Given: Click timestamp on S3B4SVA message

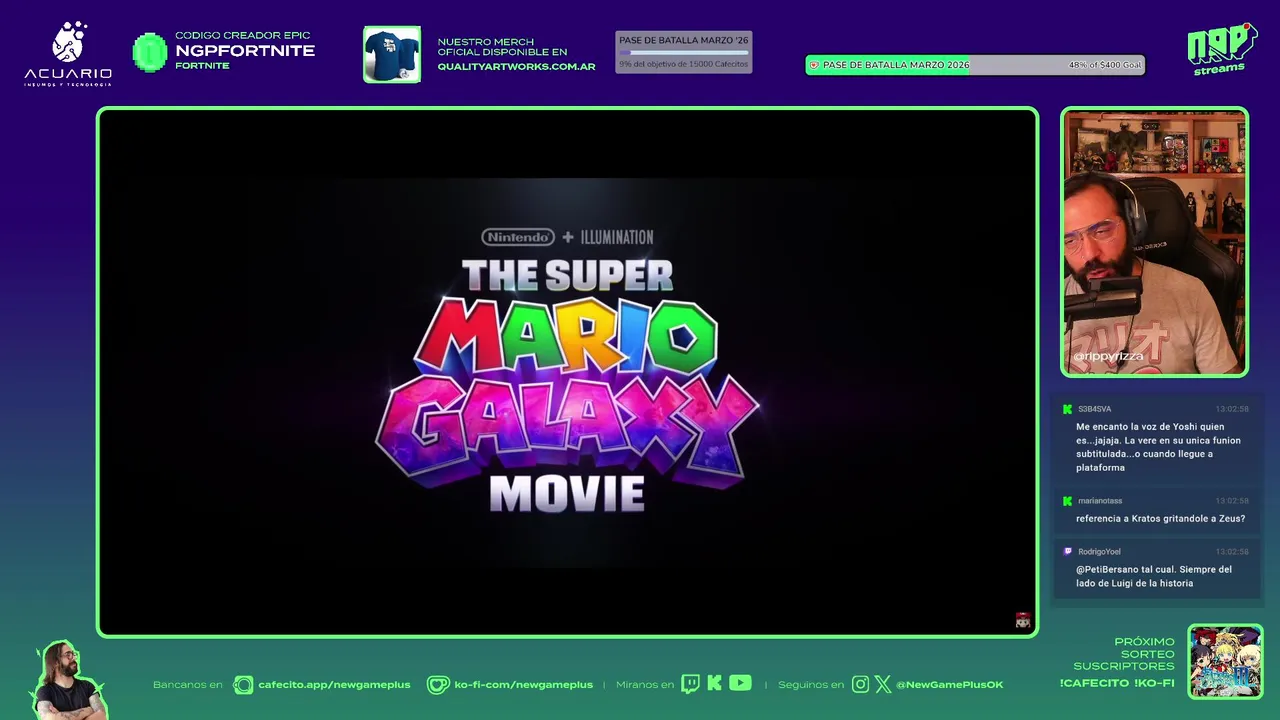Looking at the screenshot, I should point(1232,409).
